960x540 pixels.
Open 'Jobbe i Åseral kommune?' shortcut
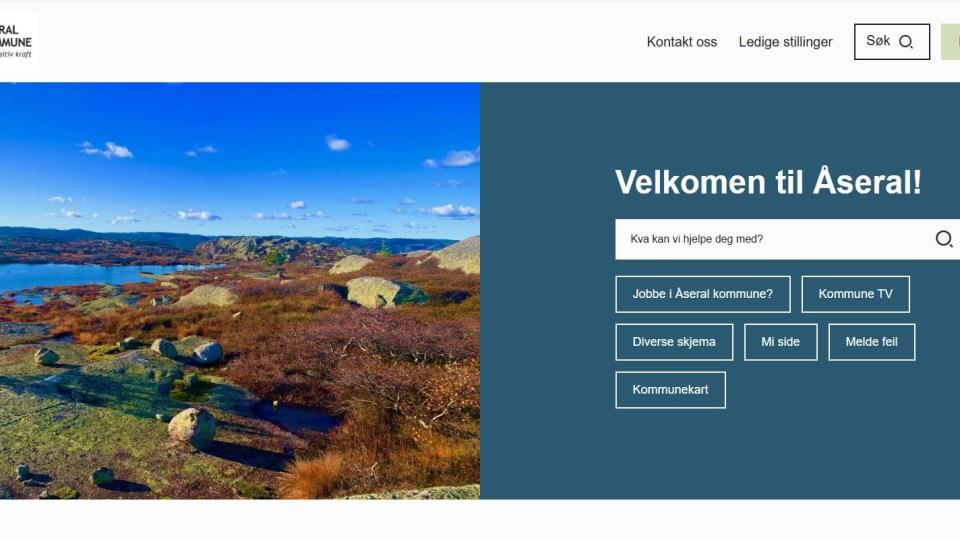pyautogui.click(x=703, y=294)
